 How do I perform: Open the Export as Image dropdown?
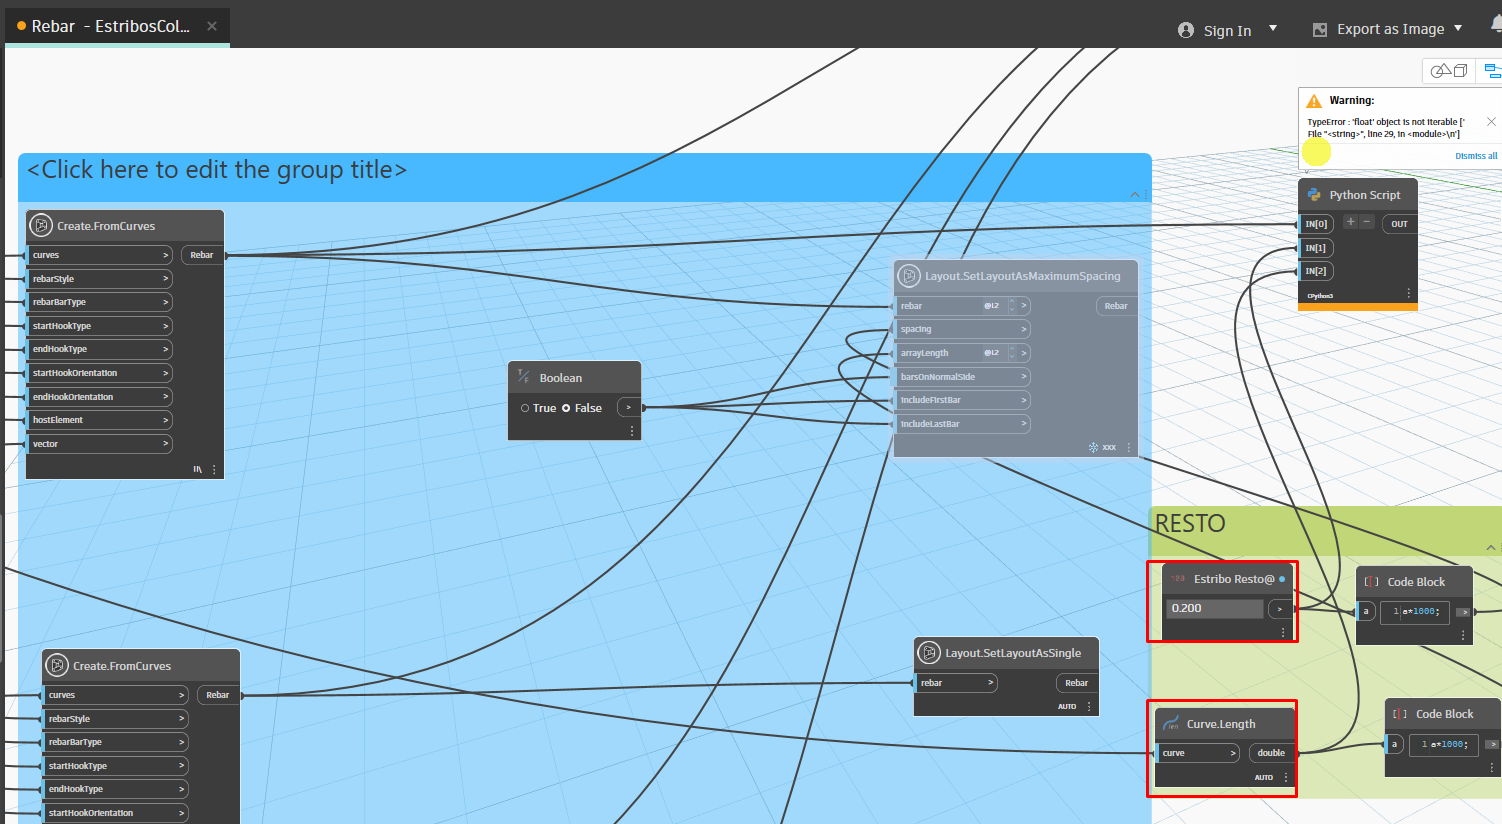point(1457,29)
